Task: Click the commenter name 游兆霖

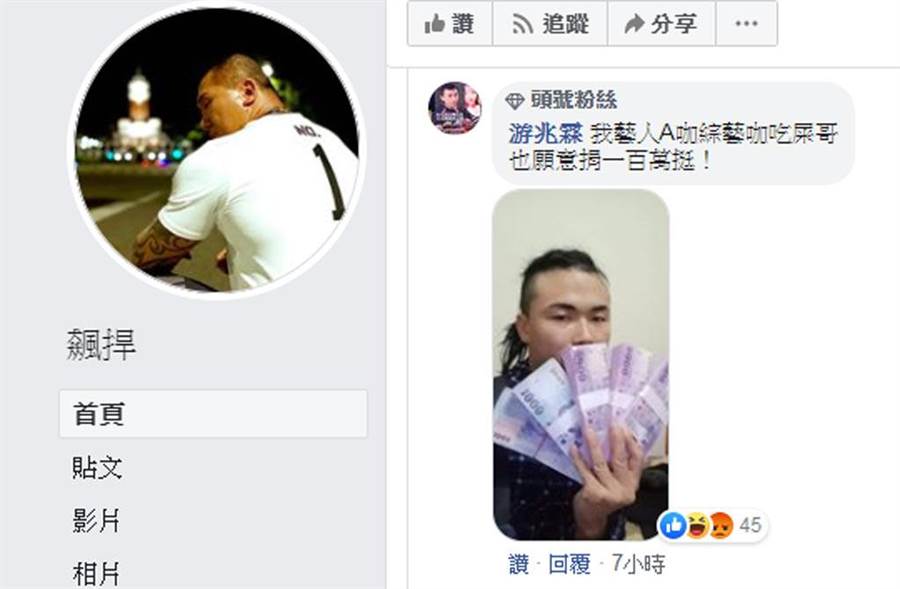Action: (545, 134)
